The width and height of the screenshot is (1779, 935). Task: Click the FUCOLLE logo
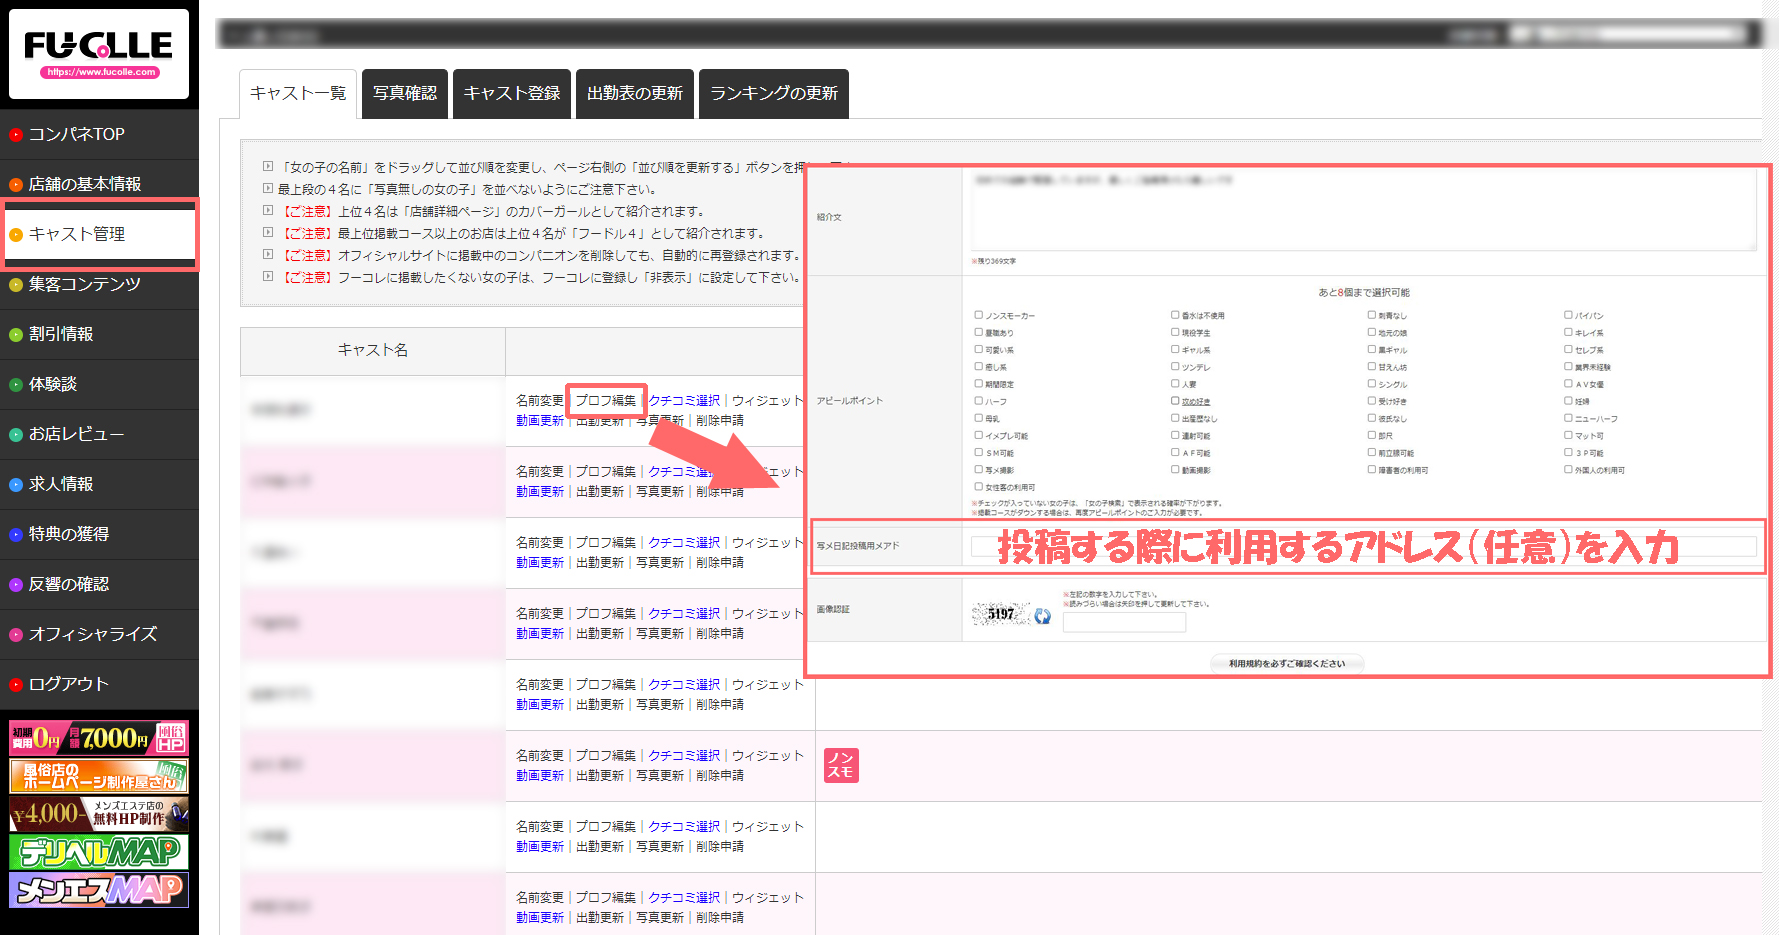(x=99, y=53)
